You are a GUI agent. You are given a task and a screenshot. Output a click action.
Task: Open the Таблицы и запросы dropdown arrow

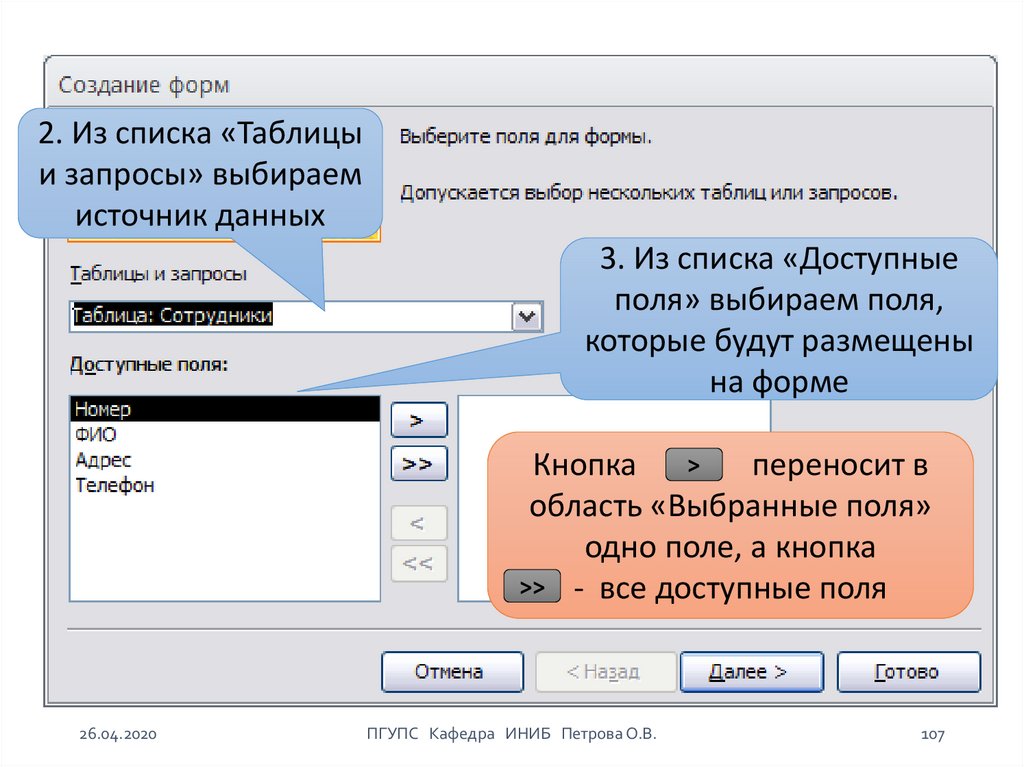[x=526, y=317]
